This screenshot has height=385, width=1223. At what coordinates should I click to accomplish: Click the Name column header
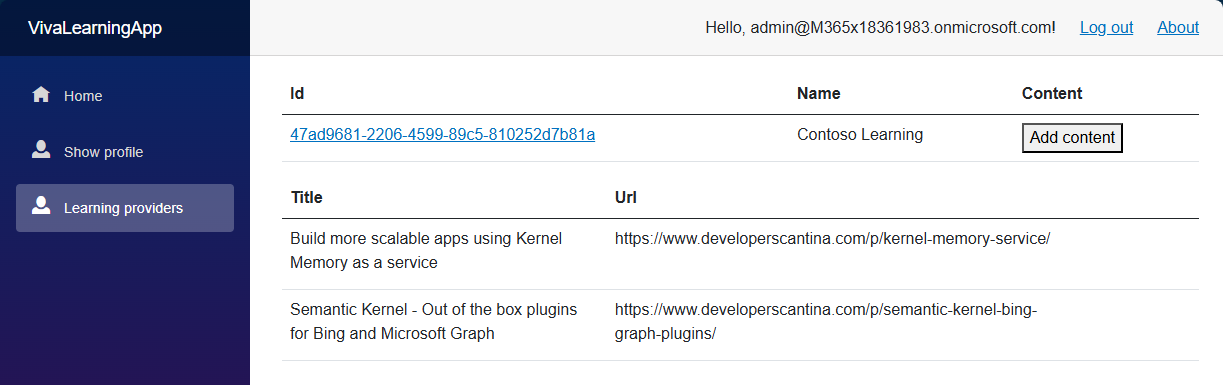tap(818, 93)
